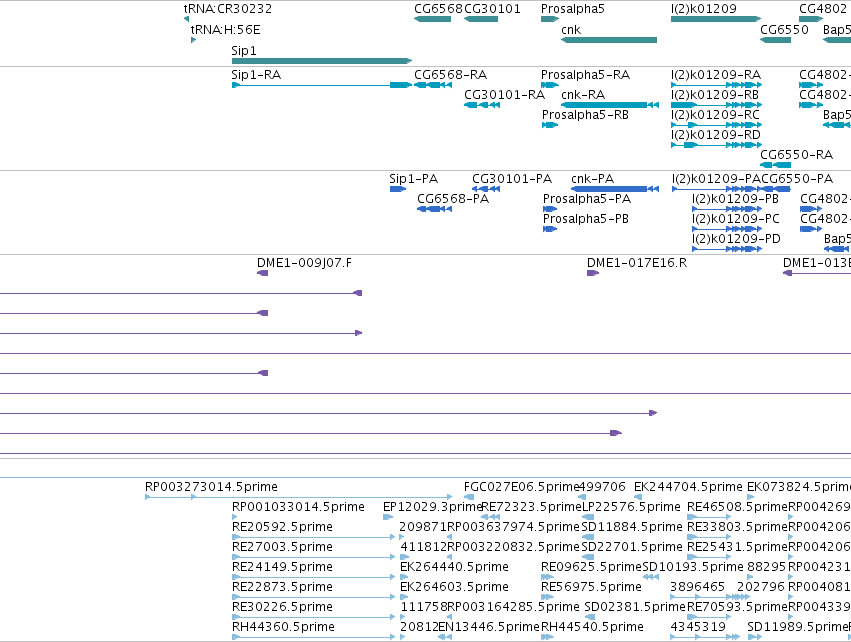This screenshot has height=642, width=851.
Task: Click the SD02381.5prime EST label
Action: pos(636,607)
